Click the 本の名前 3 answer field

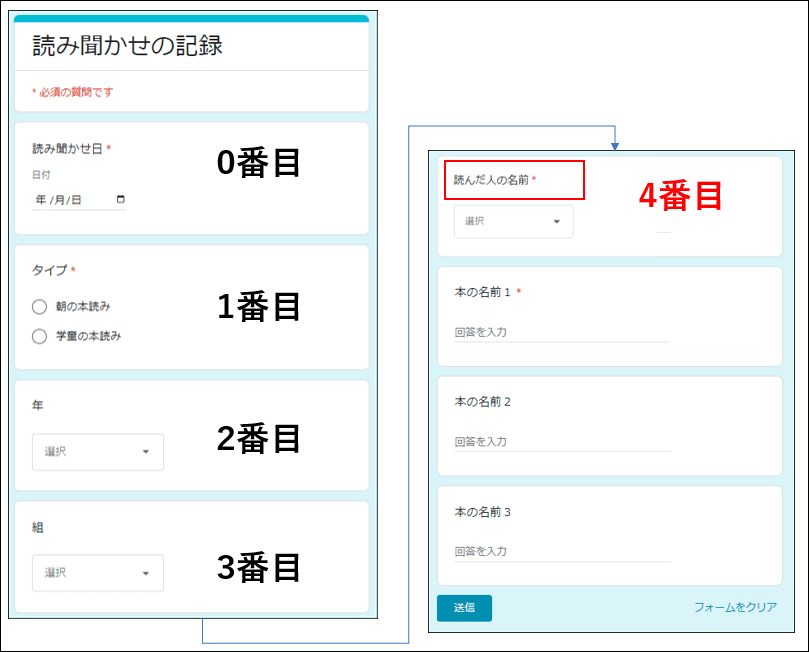pyautogui.click(x=562, y=552)
